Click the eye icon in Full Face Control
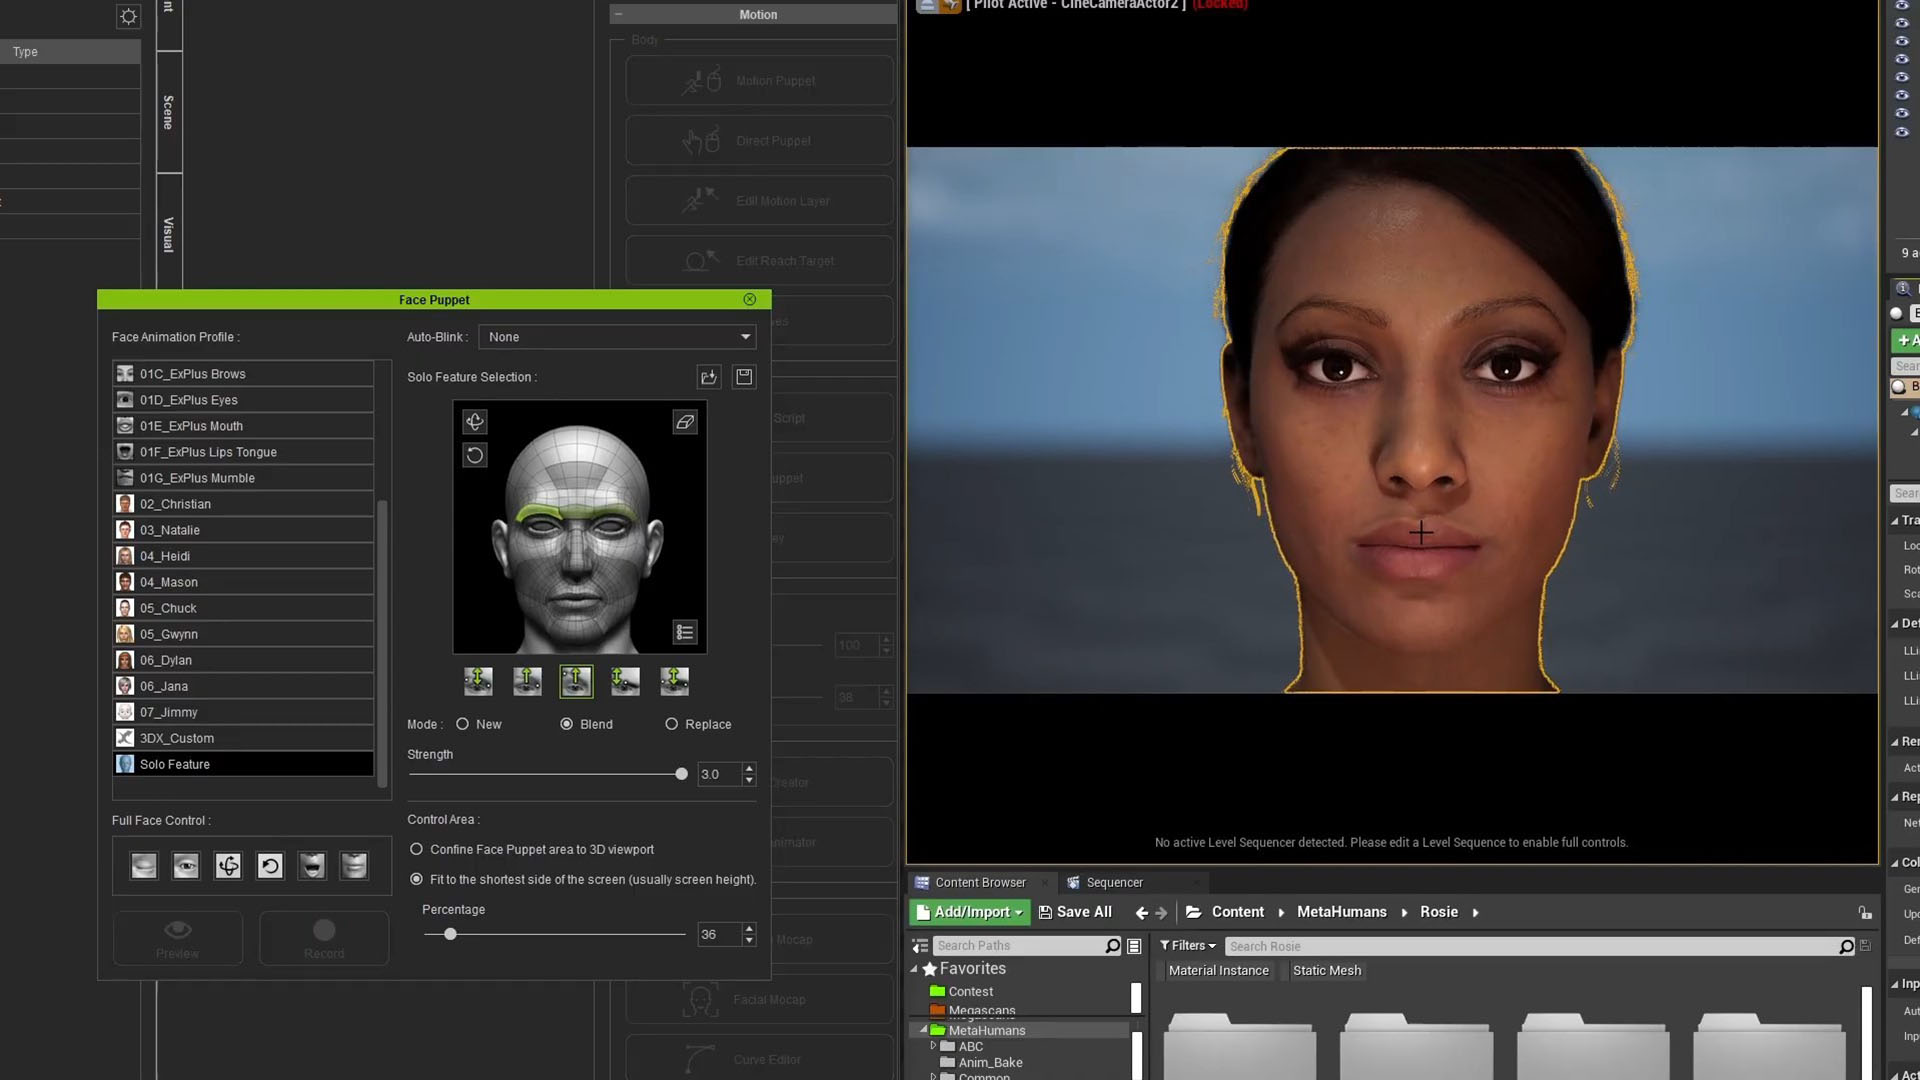 (186, 866)
